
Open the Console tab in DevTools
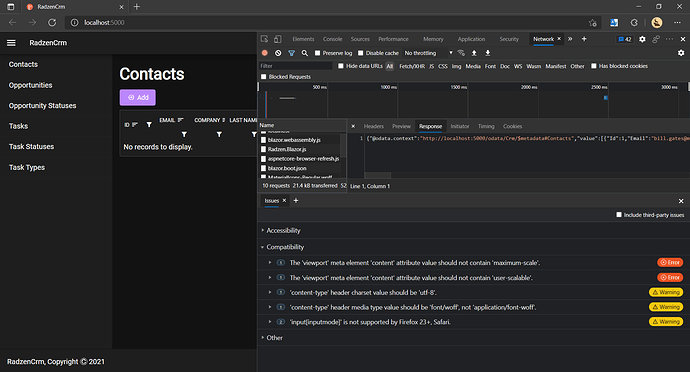pyautogui.click(x=332, y=39)
